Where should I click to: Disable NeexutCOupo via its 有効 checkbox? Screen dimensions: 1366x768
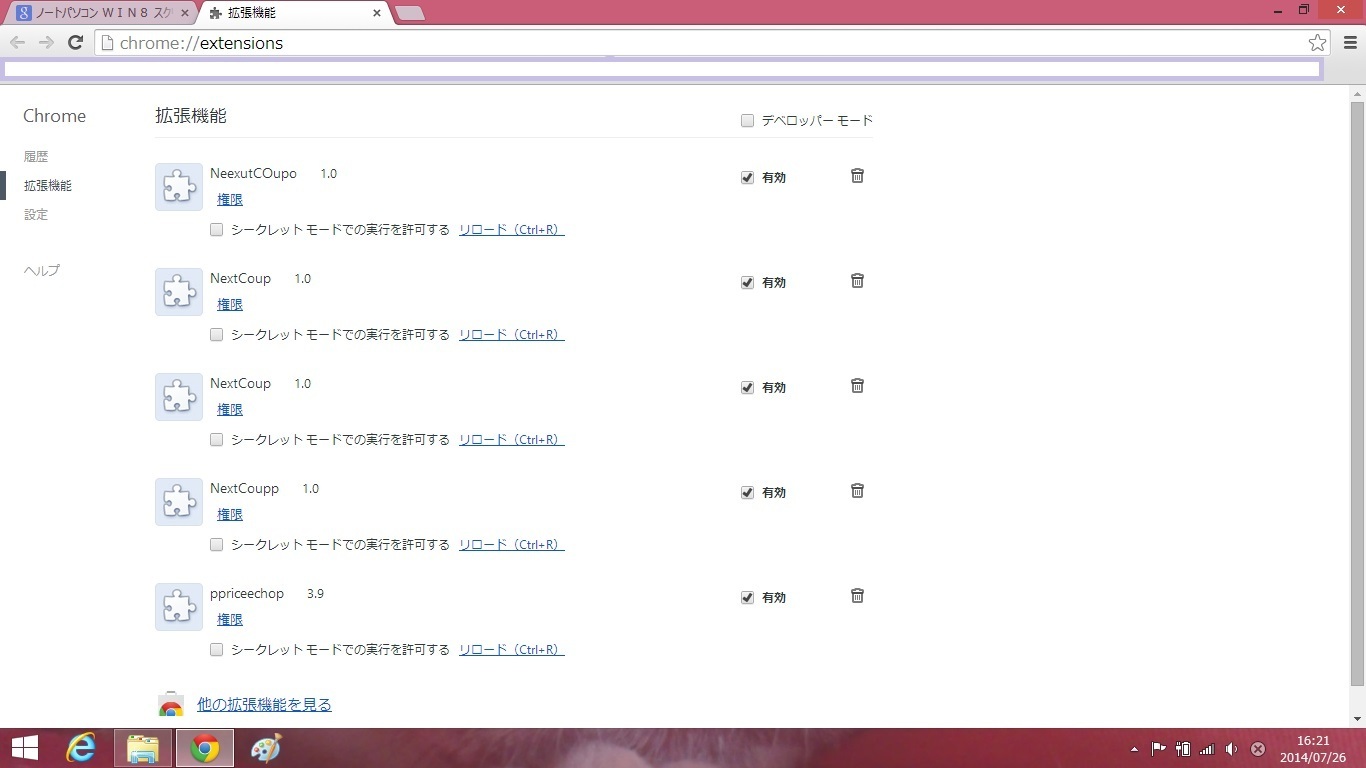click(747, 178)
